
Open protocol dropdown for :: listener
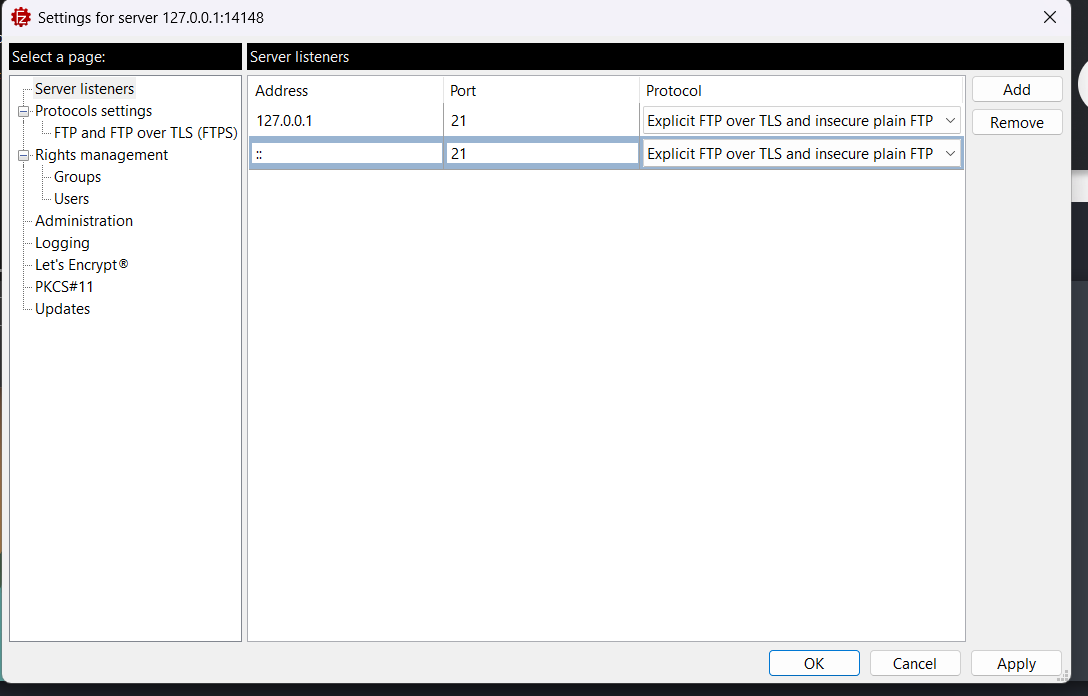pyautogui.click(x=801, y=153)
